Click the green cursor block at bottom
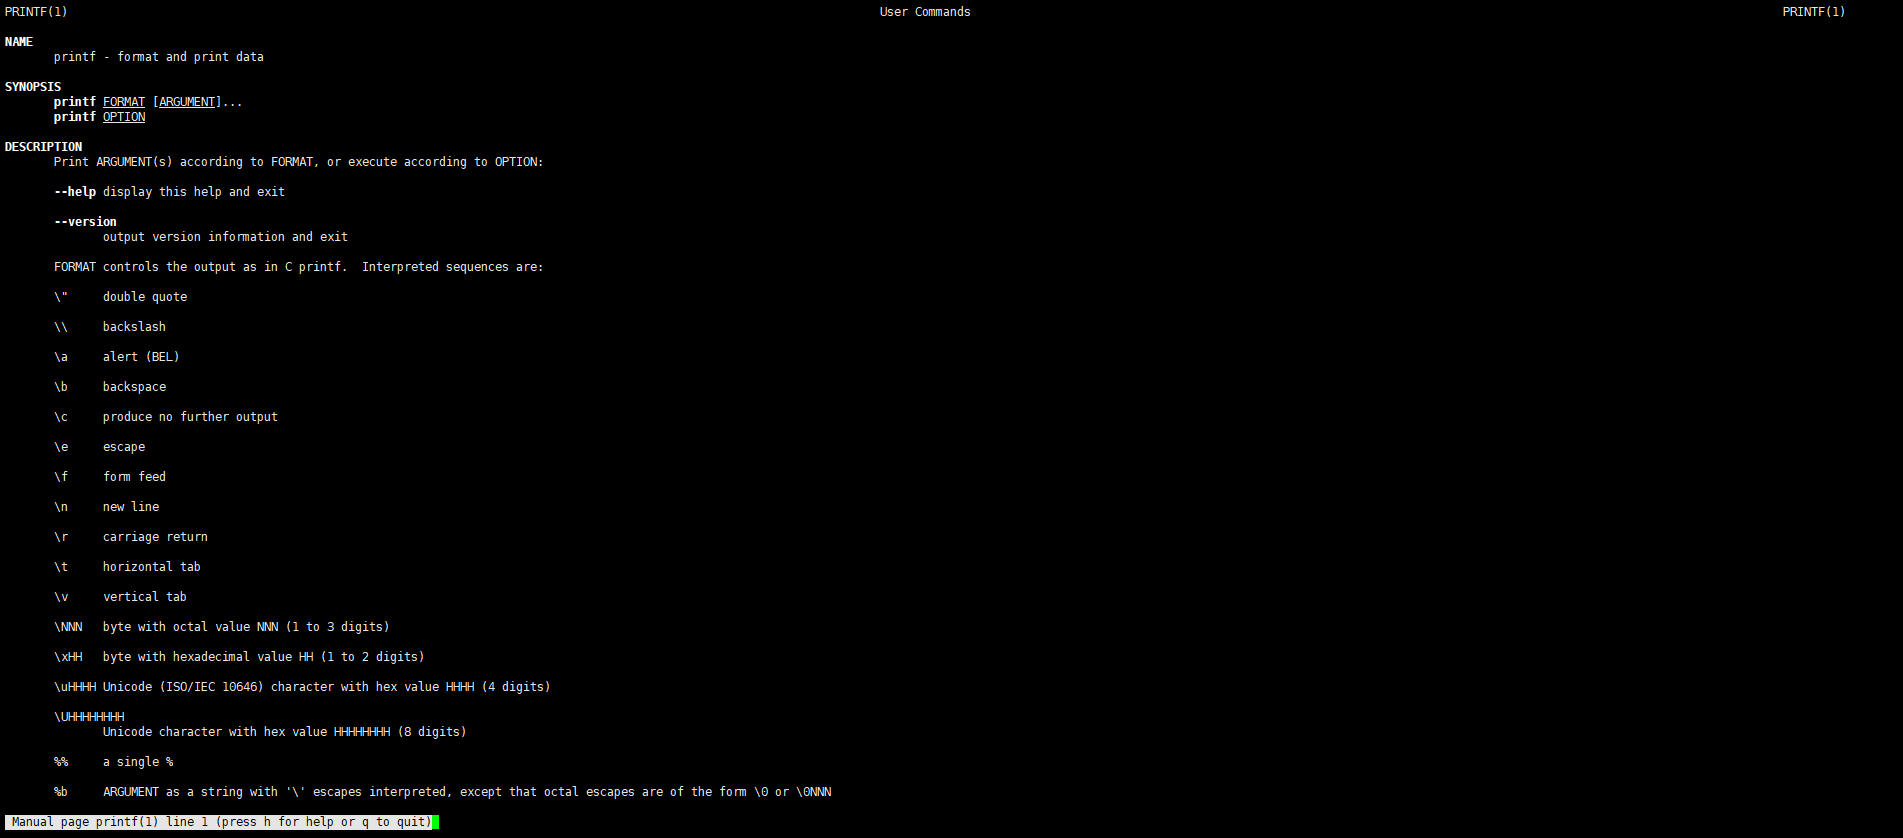Image resolution: width=1903 pixels, height=838 pixels. click(x=436, y=822)
